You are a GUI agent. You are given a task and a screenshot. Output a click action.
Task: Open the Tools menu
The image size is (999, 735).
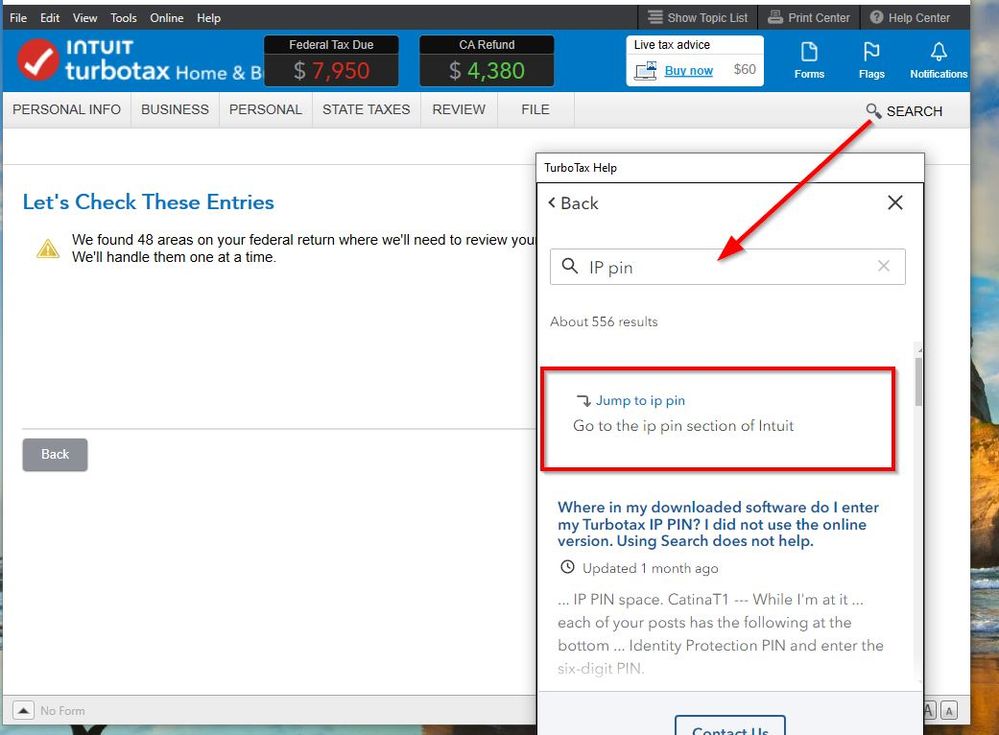tap(123, 18)
